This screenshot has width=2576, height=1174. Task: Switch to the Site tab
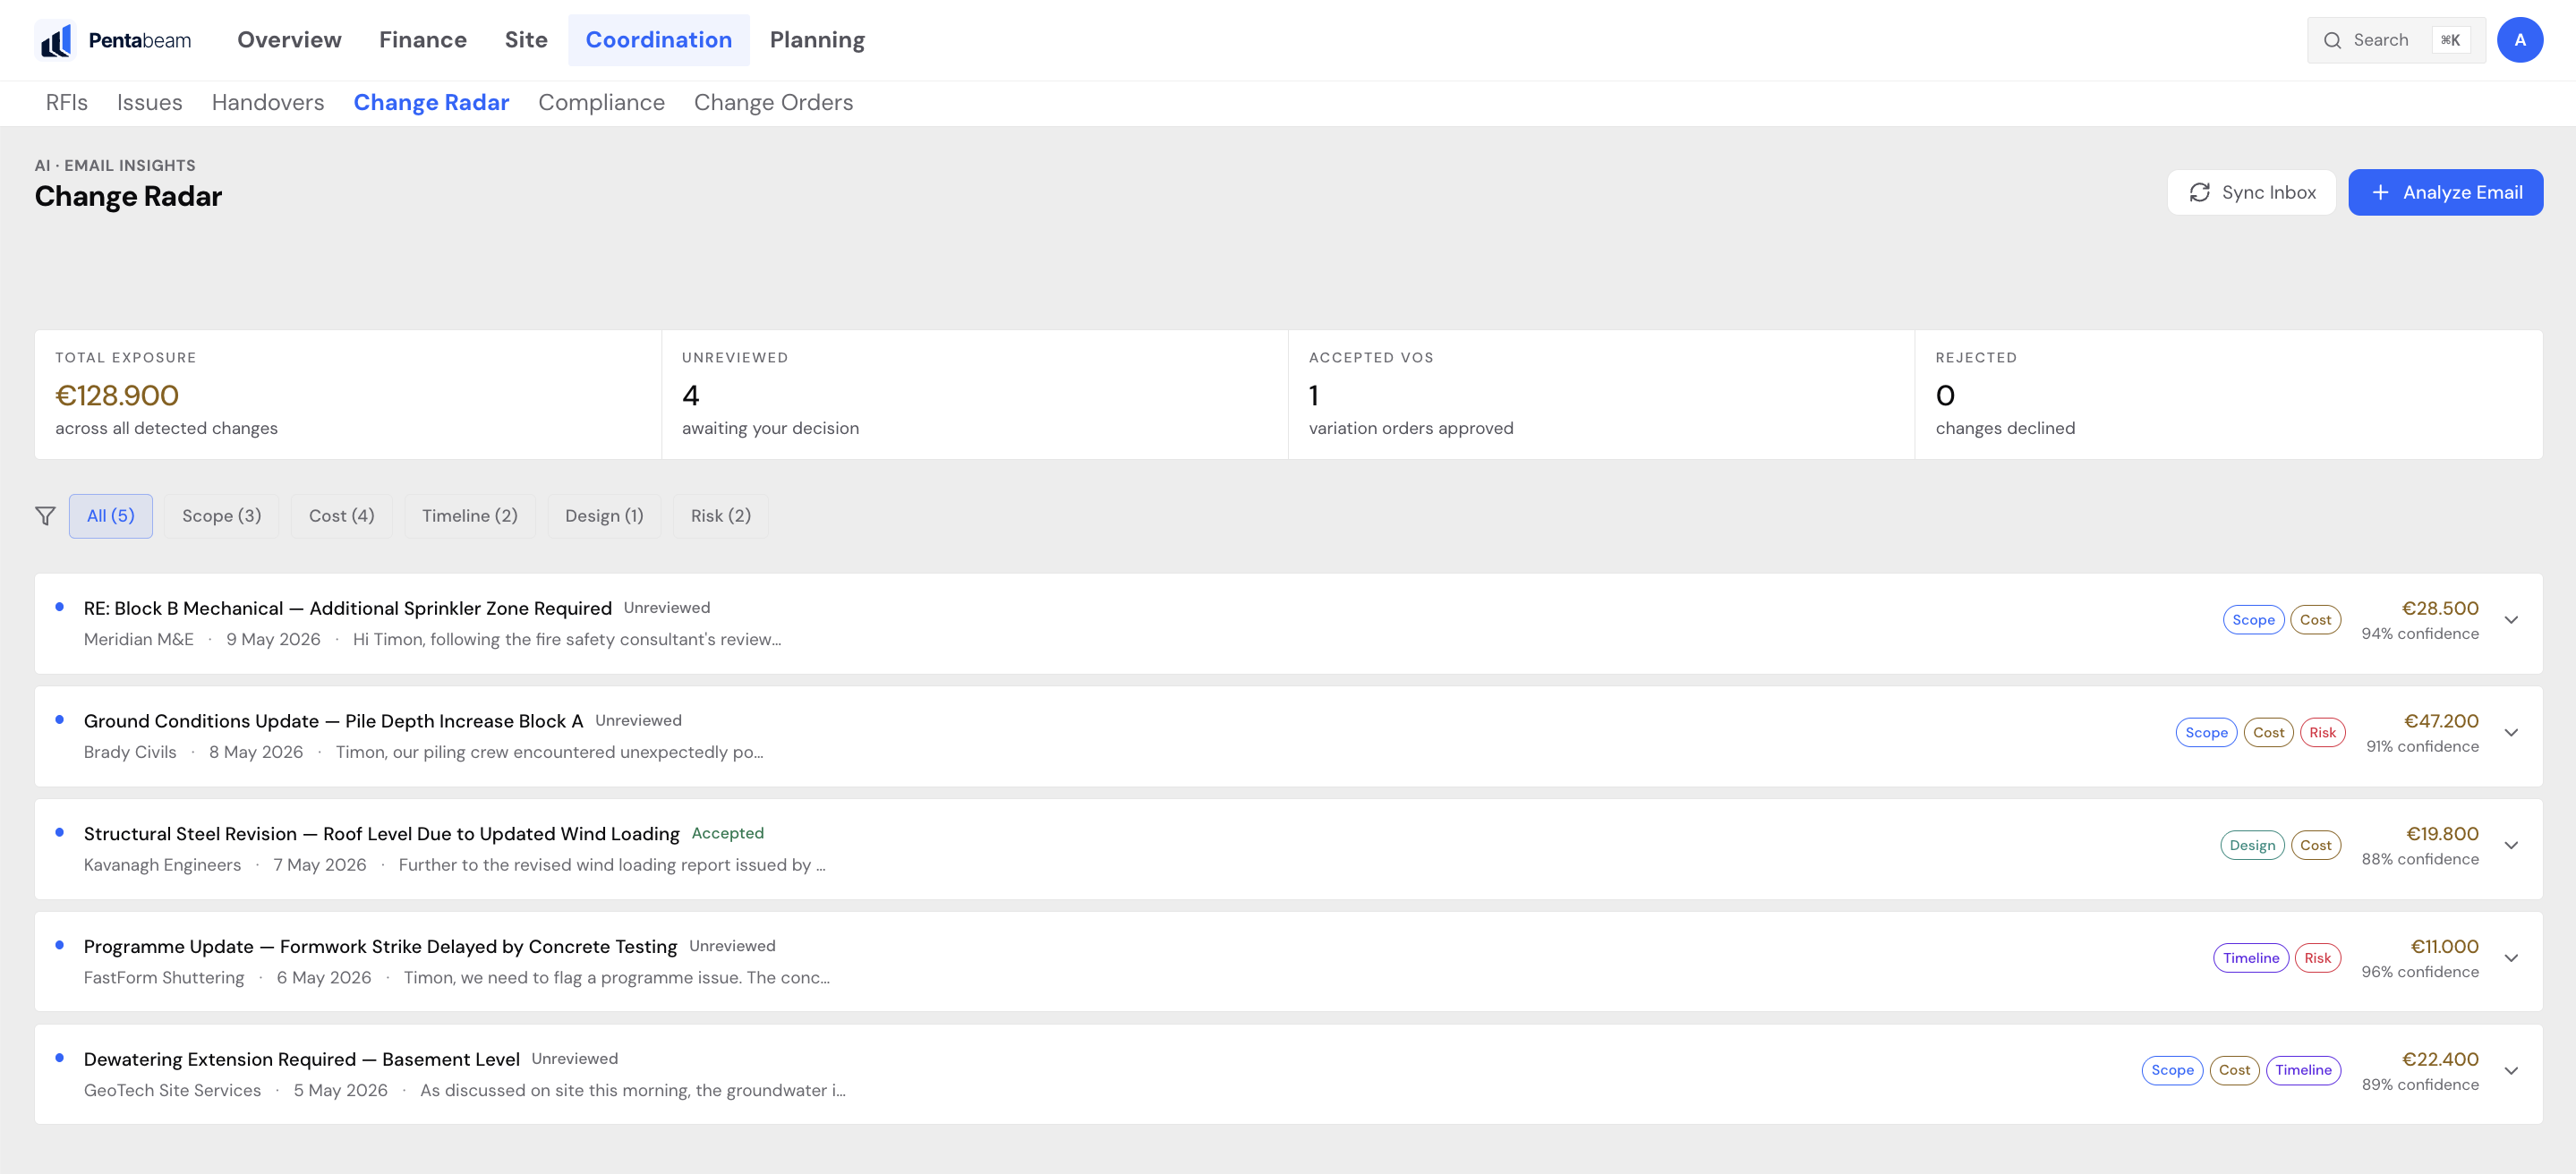tap(526, 40)
